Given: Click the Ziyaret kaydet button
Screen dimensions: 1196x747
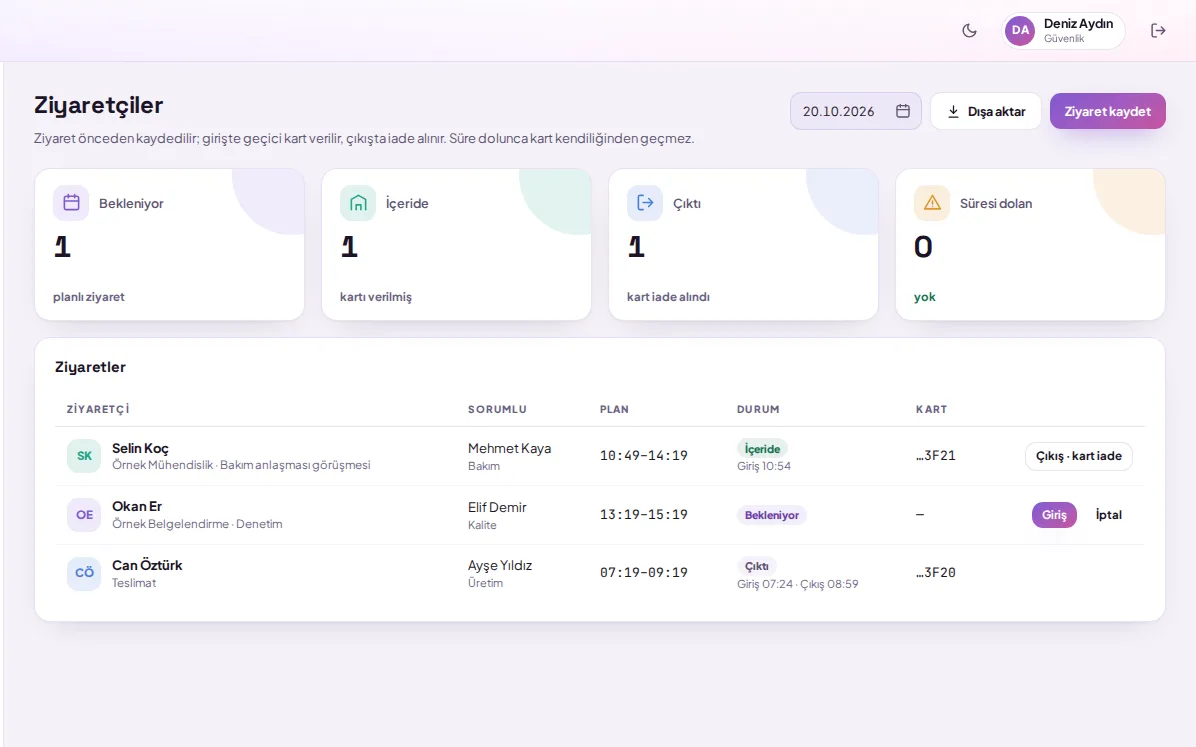Looking at the screenshot, I should 1108,111.
